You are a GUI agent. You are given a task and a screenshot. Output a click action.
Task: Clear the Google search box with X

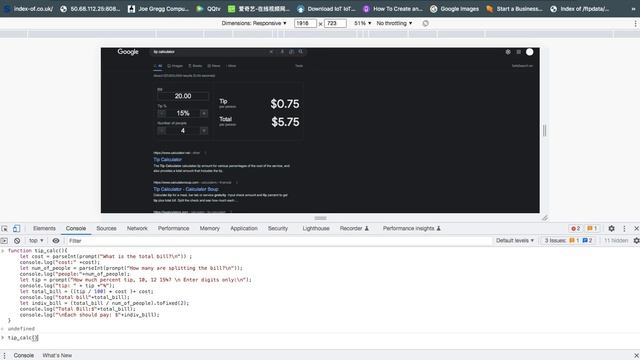pos(271,52)
